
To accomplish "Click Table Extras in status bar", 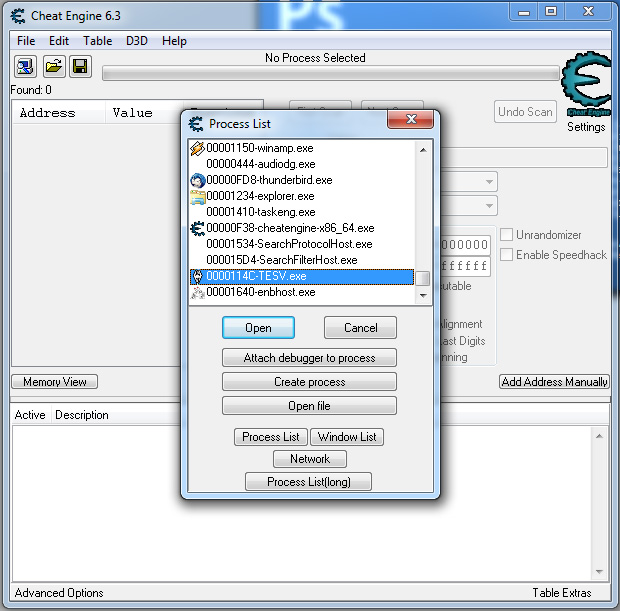I will (561, 593).
